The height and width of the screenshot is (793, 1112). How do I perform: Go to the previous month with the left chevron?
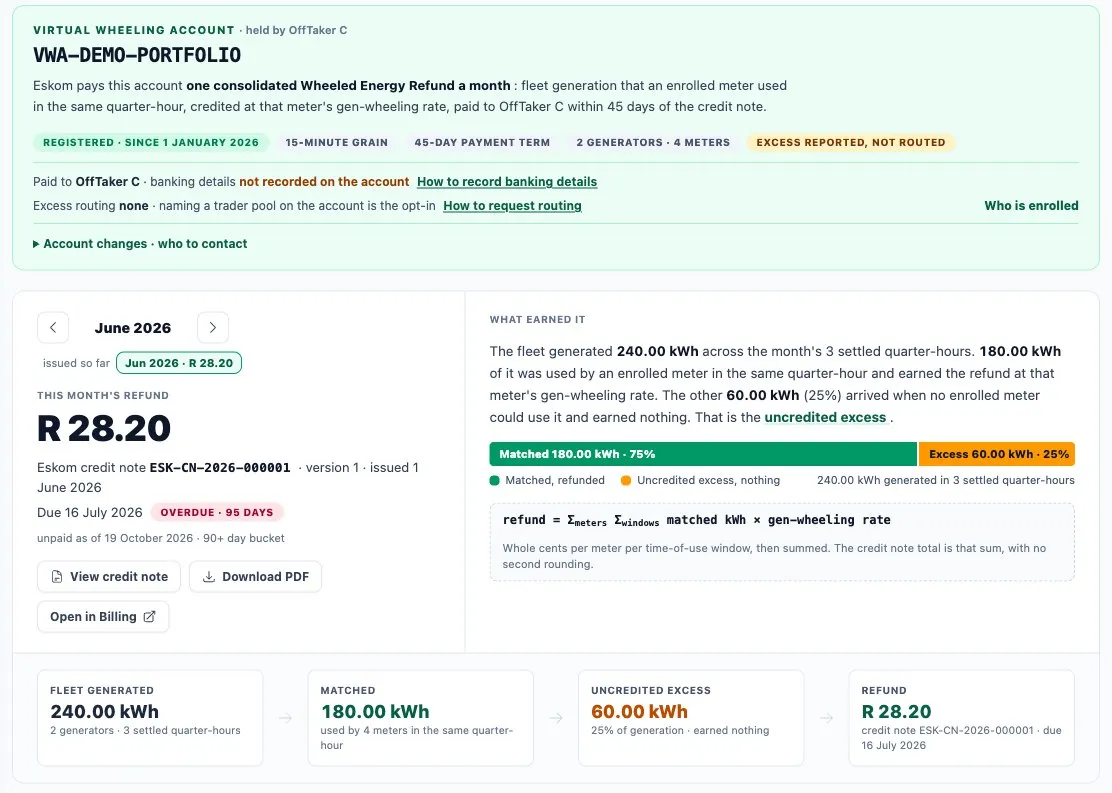tap(53, 328)
